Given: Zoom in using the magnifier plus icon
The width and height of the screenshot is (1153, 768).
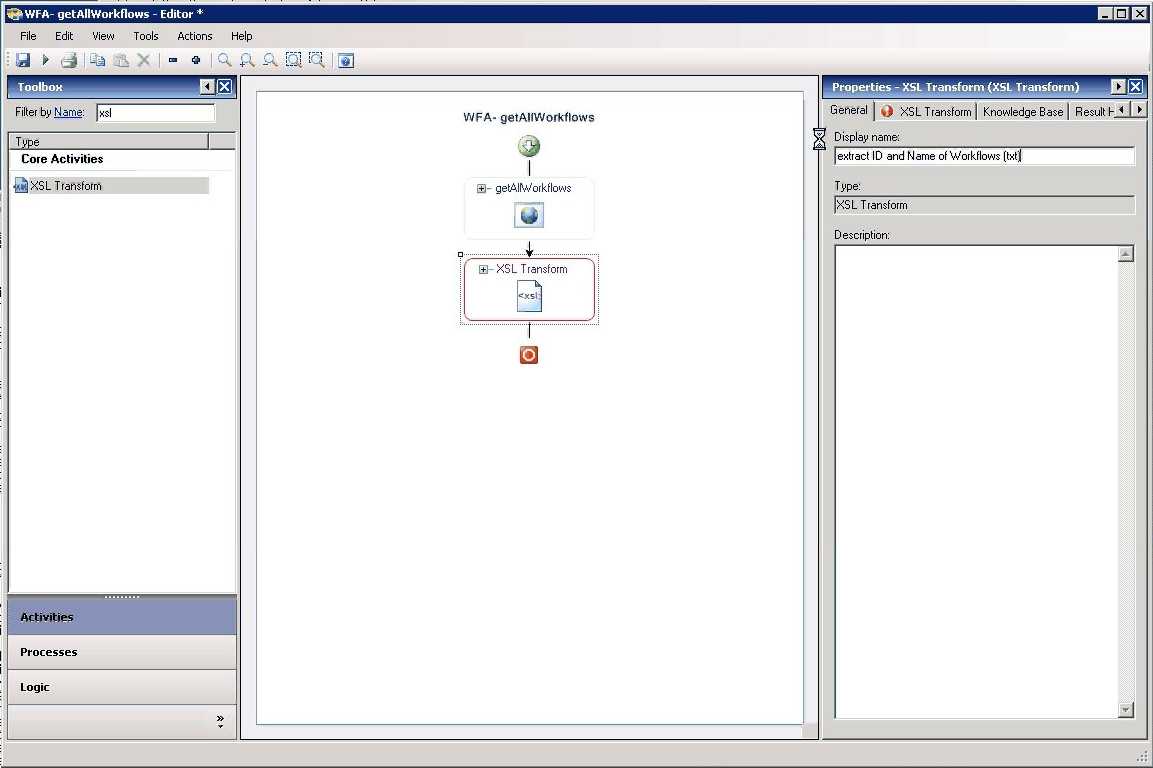Looking at the screenshot, I should click(247, 60).
